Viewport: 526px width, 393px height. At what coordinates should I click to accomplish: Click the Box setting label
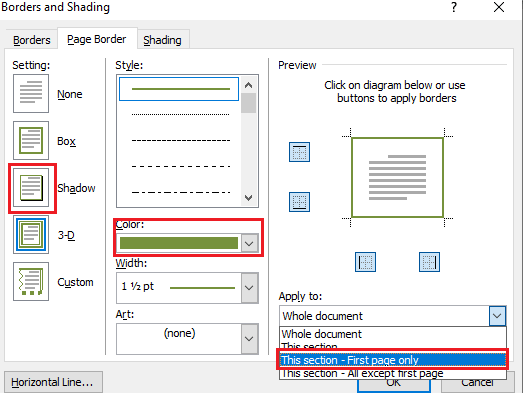(66, 141)
